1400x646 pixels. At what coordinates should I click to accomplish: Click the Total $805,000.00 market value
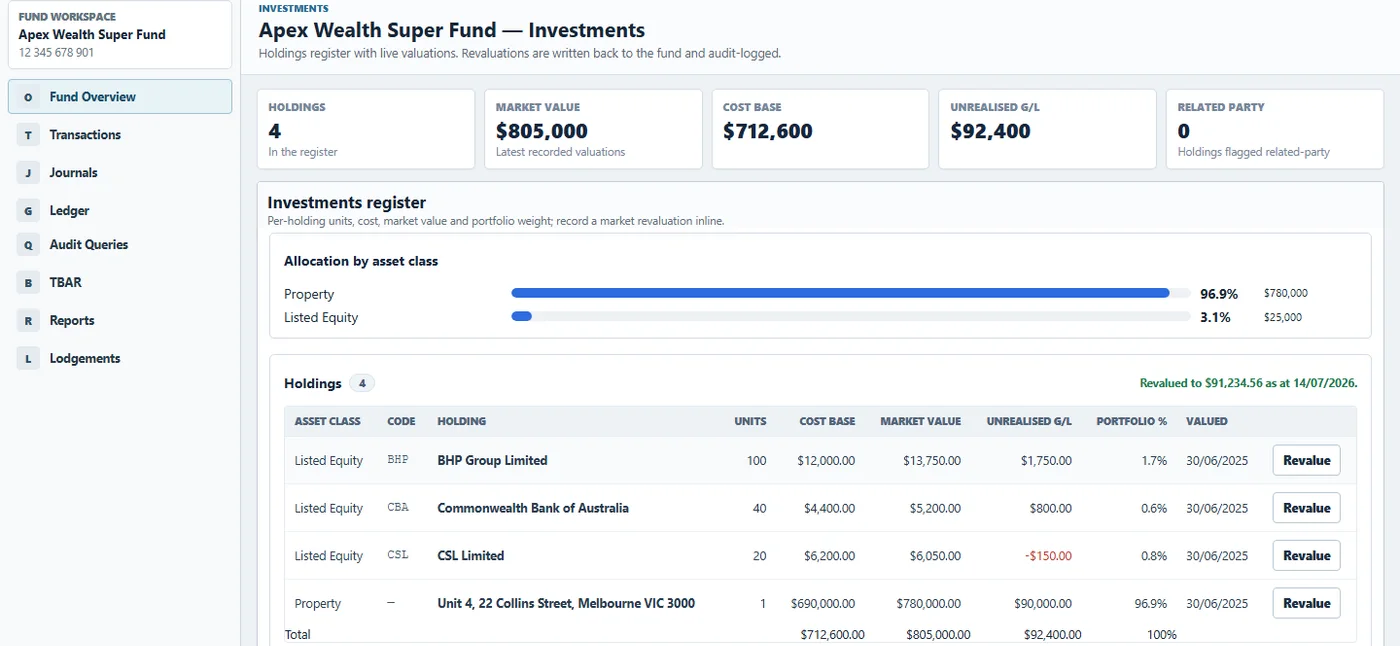coord(938,634)
